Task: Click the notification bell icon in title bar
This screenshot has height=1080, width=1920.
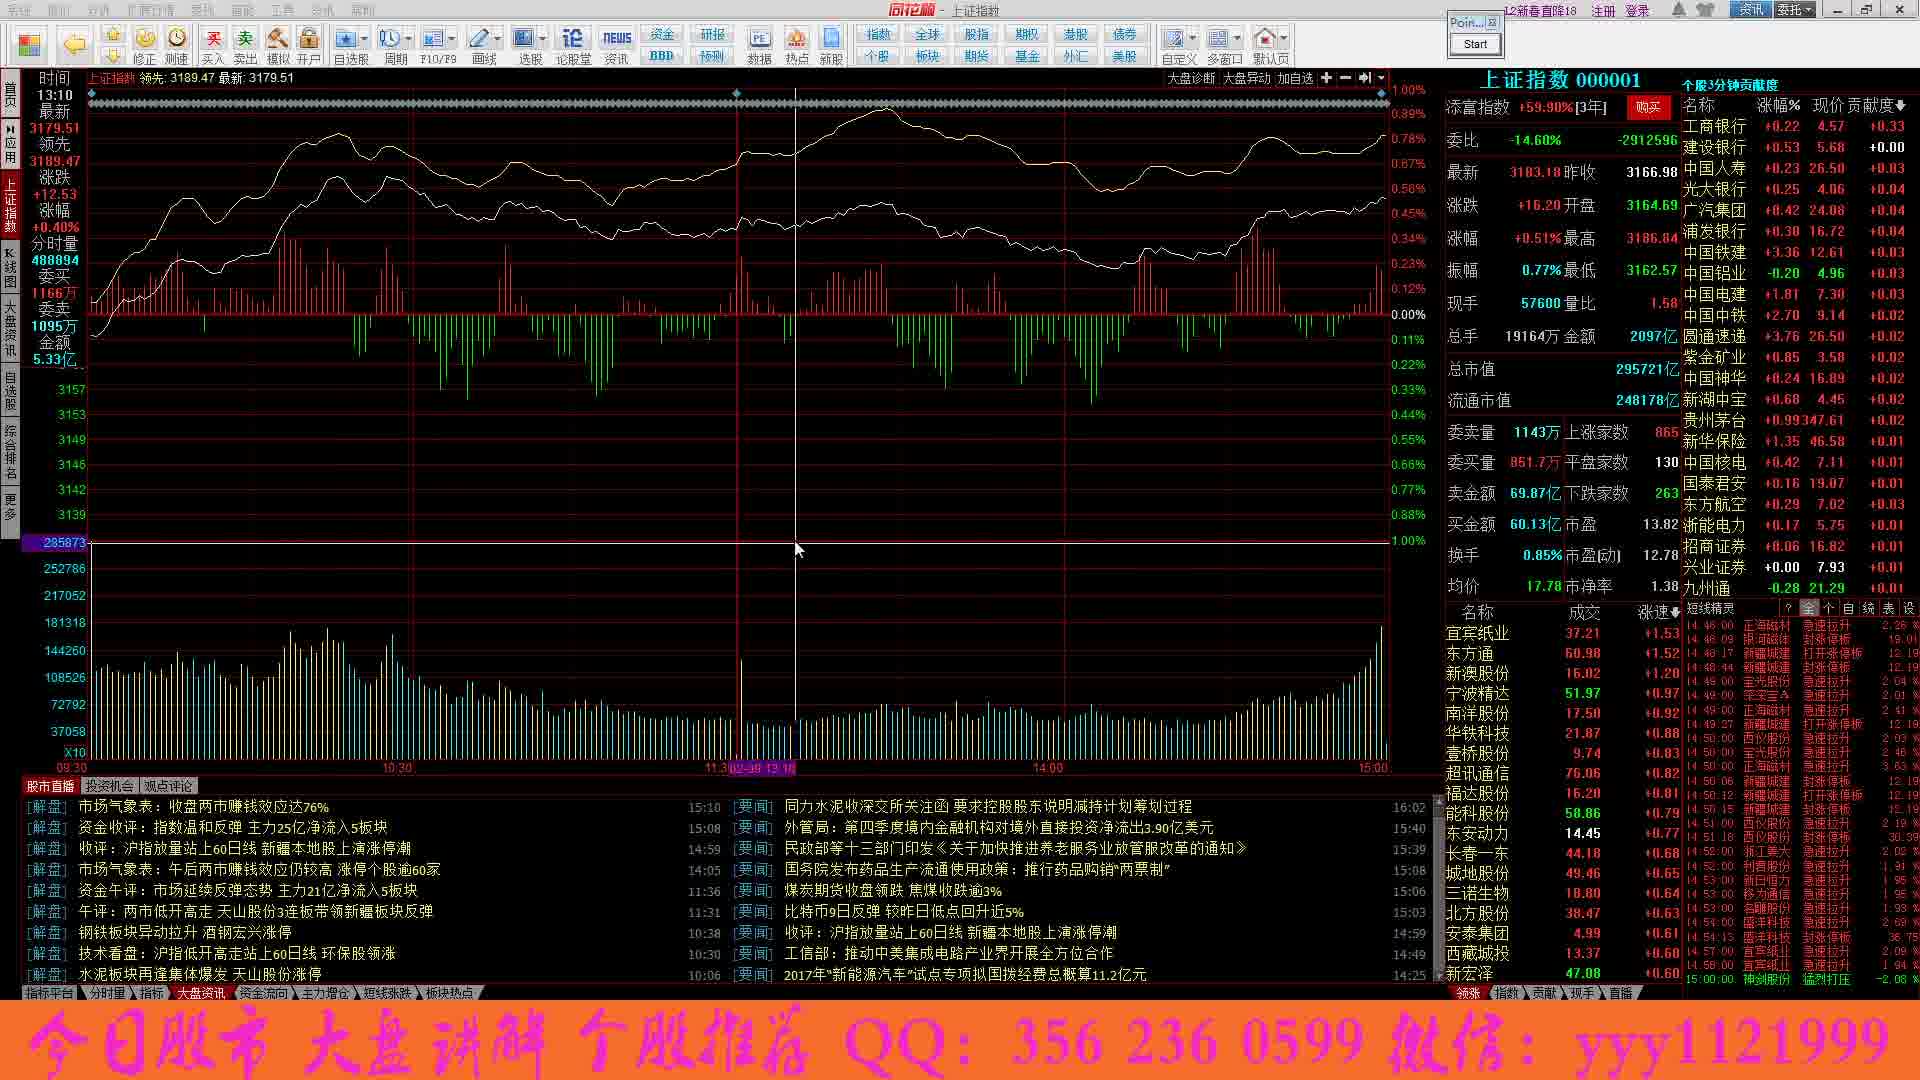Action: pos(1679,10)
